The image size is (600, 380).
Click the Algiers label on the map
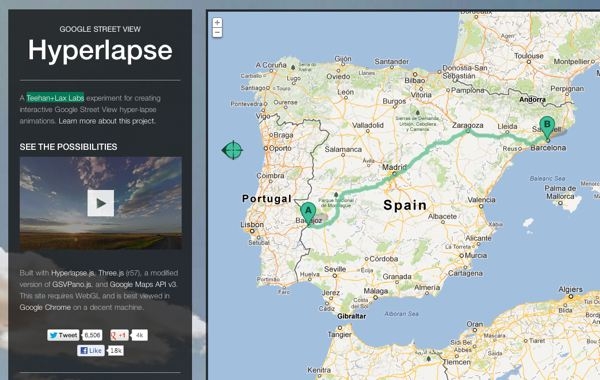pyautogui.click(x=571, y=289)
